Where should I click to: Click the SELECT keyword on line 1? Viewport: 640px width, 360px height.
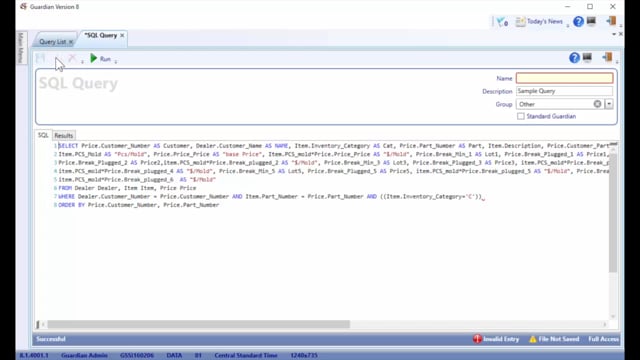click(68, 146)
